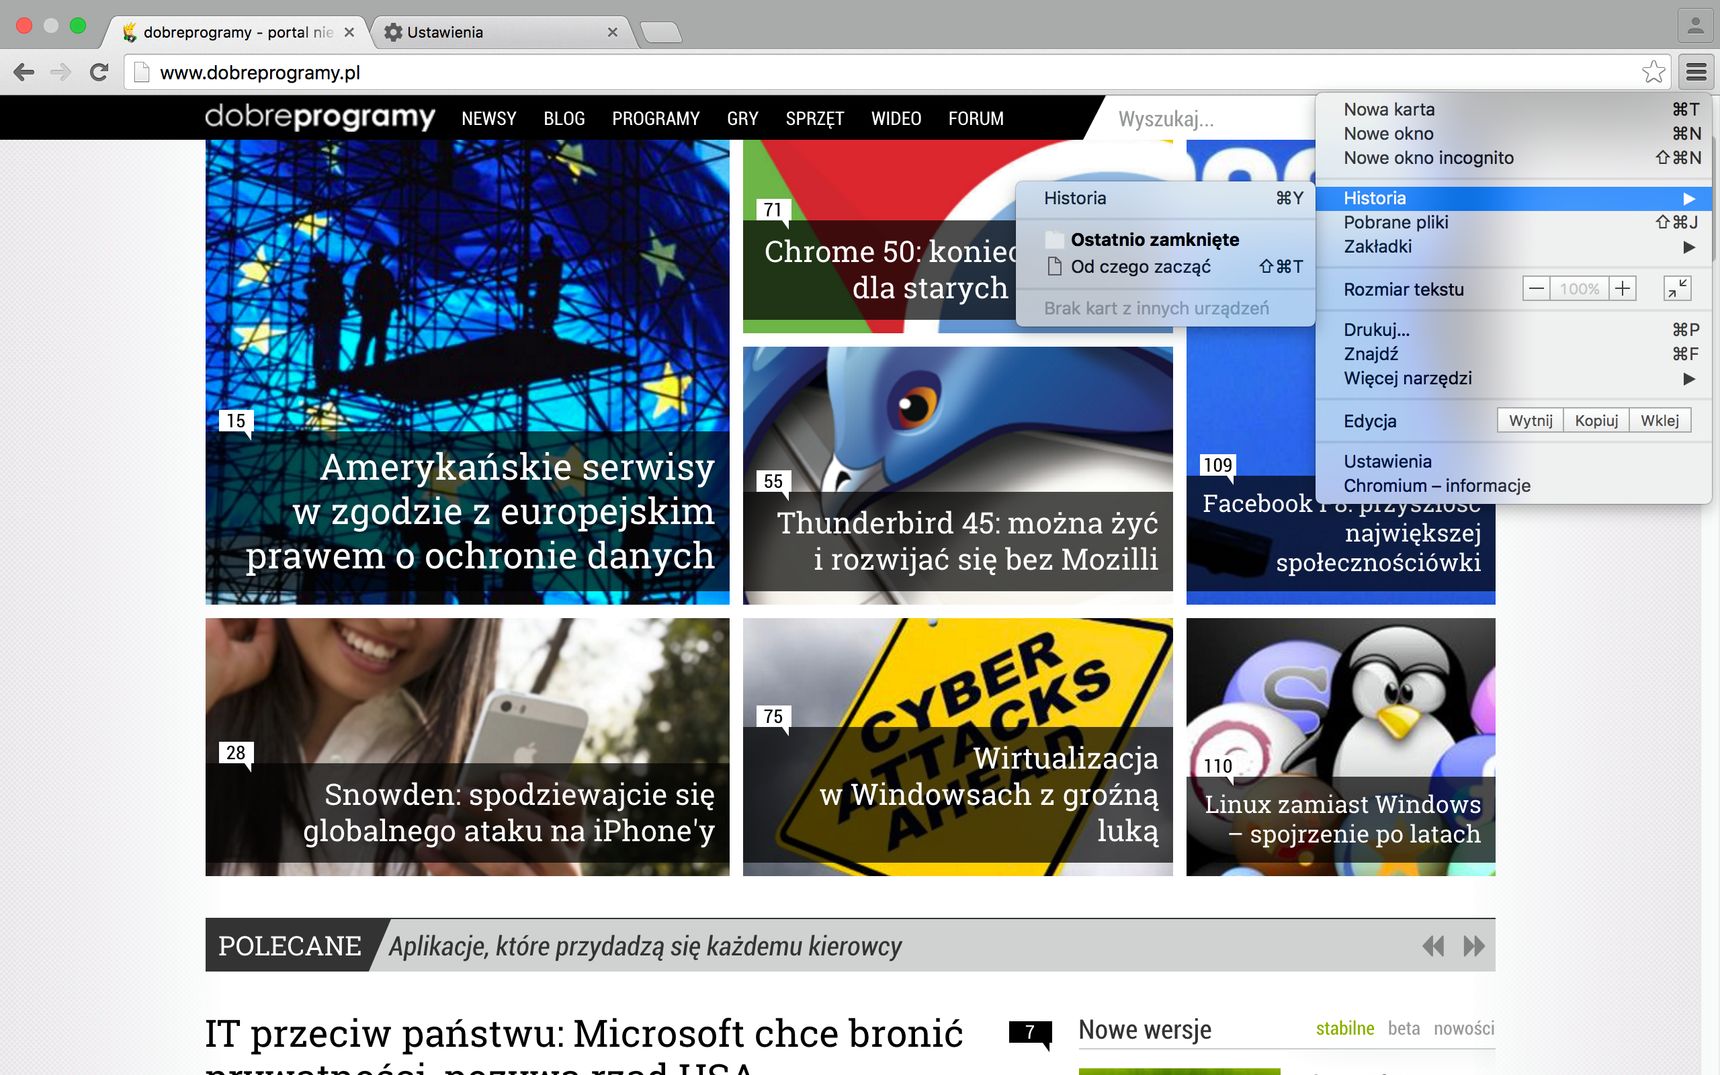
Task: Close the dobreprogramy tab
Action: point(349,32)
